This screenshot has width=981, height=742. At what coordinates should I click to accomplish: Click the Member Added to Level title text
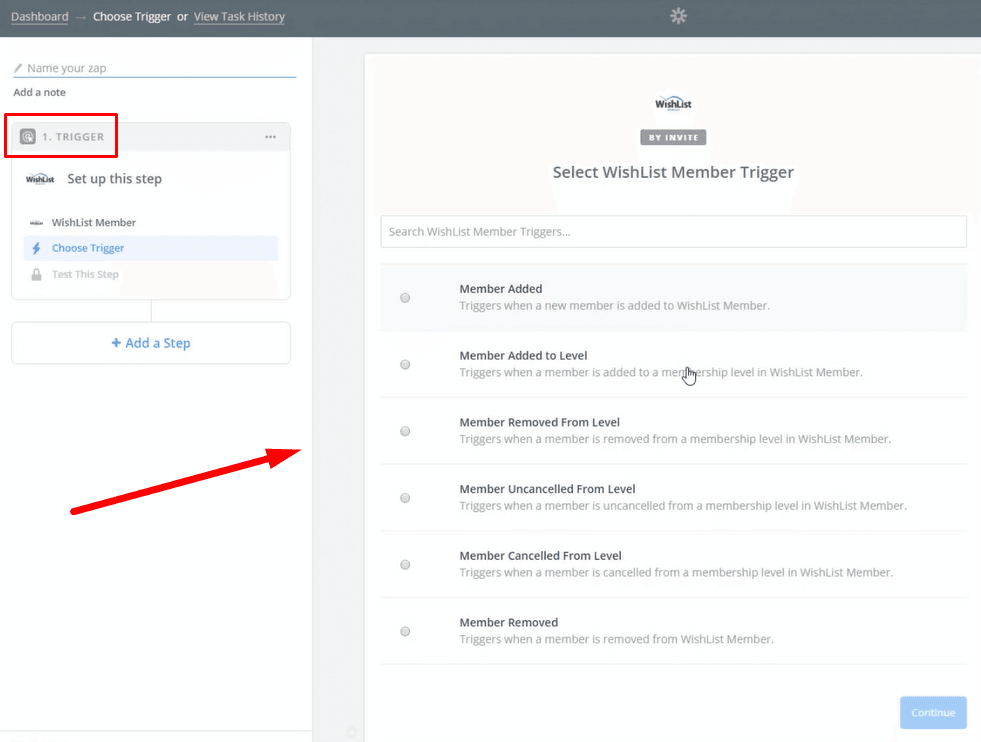[523, 356]
